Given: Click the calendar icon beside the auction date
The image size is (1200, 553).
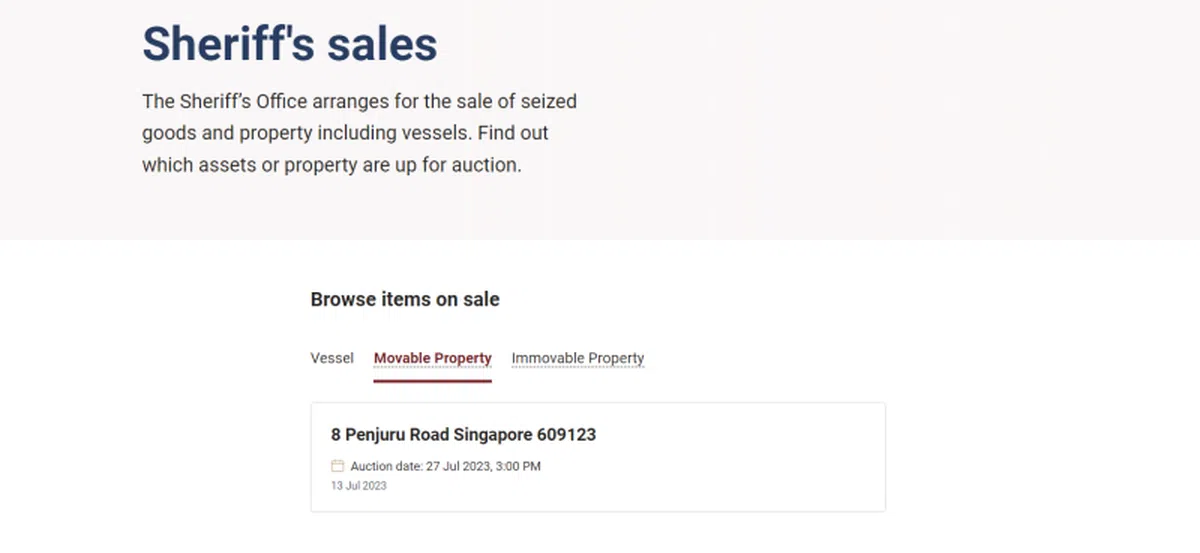Looking at the screenshot, I should pyautogui.click(x=337, y=466).
